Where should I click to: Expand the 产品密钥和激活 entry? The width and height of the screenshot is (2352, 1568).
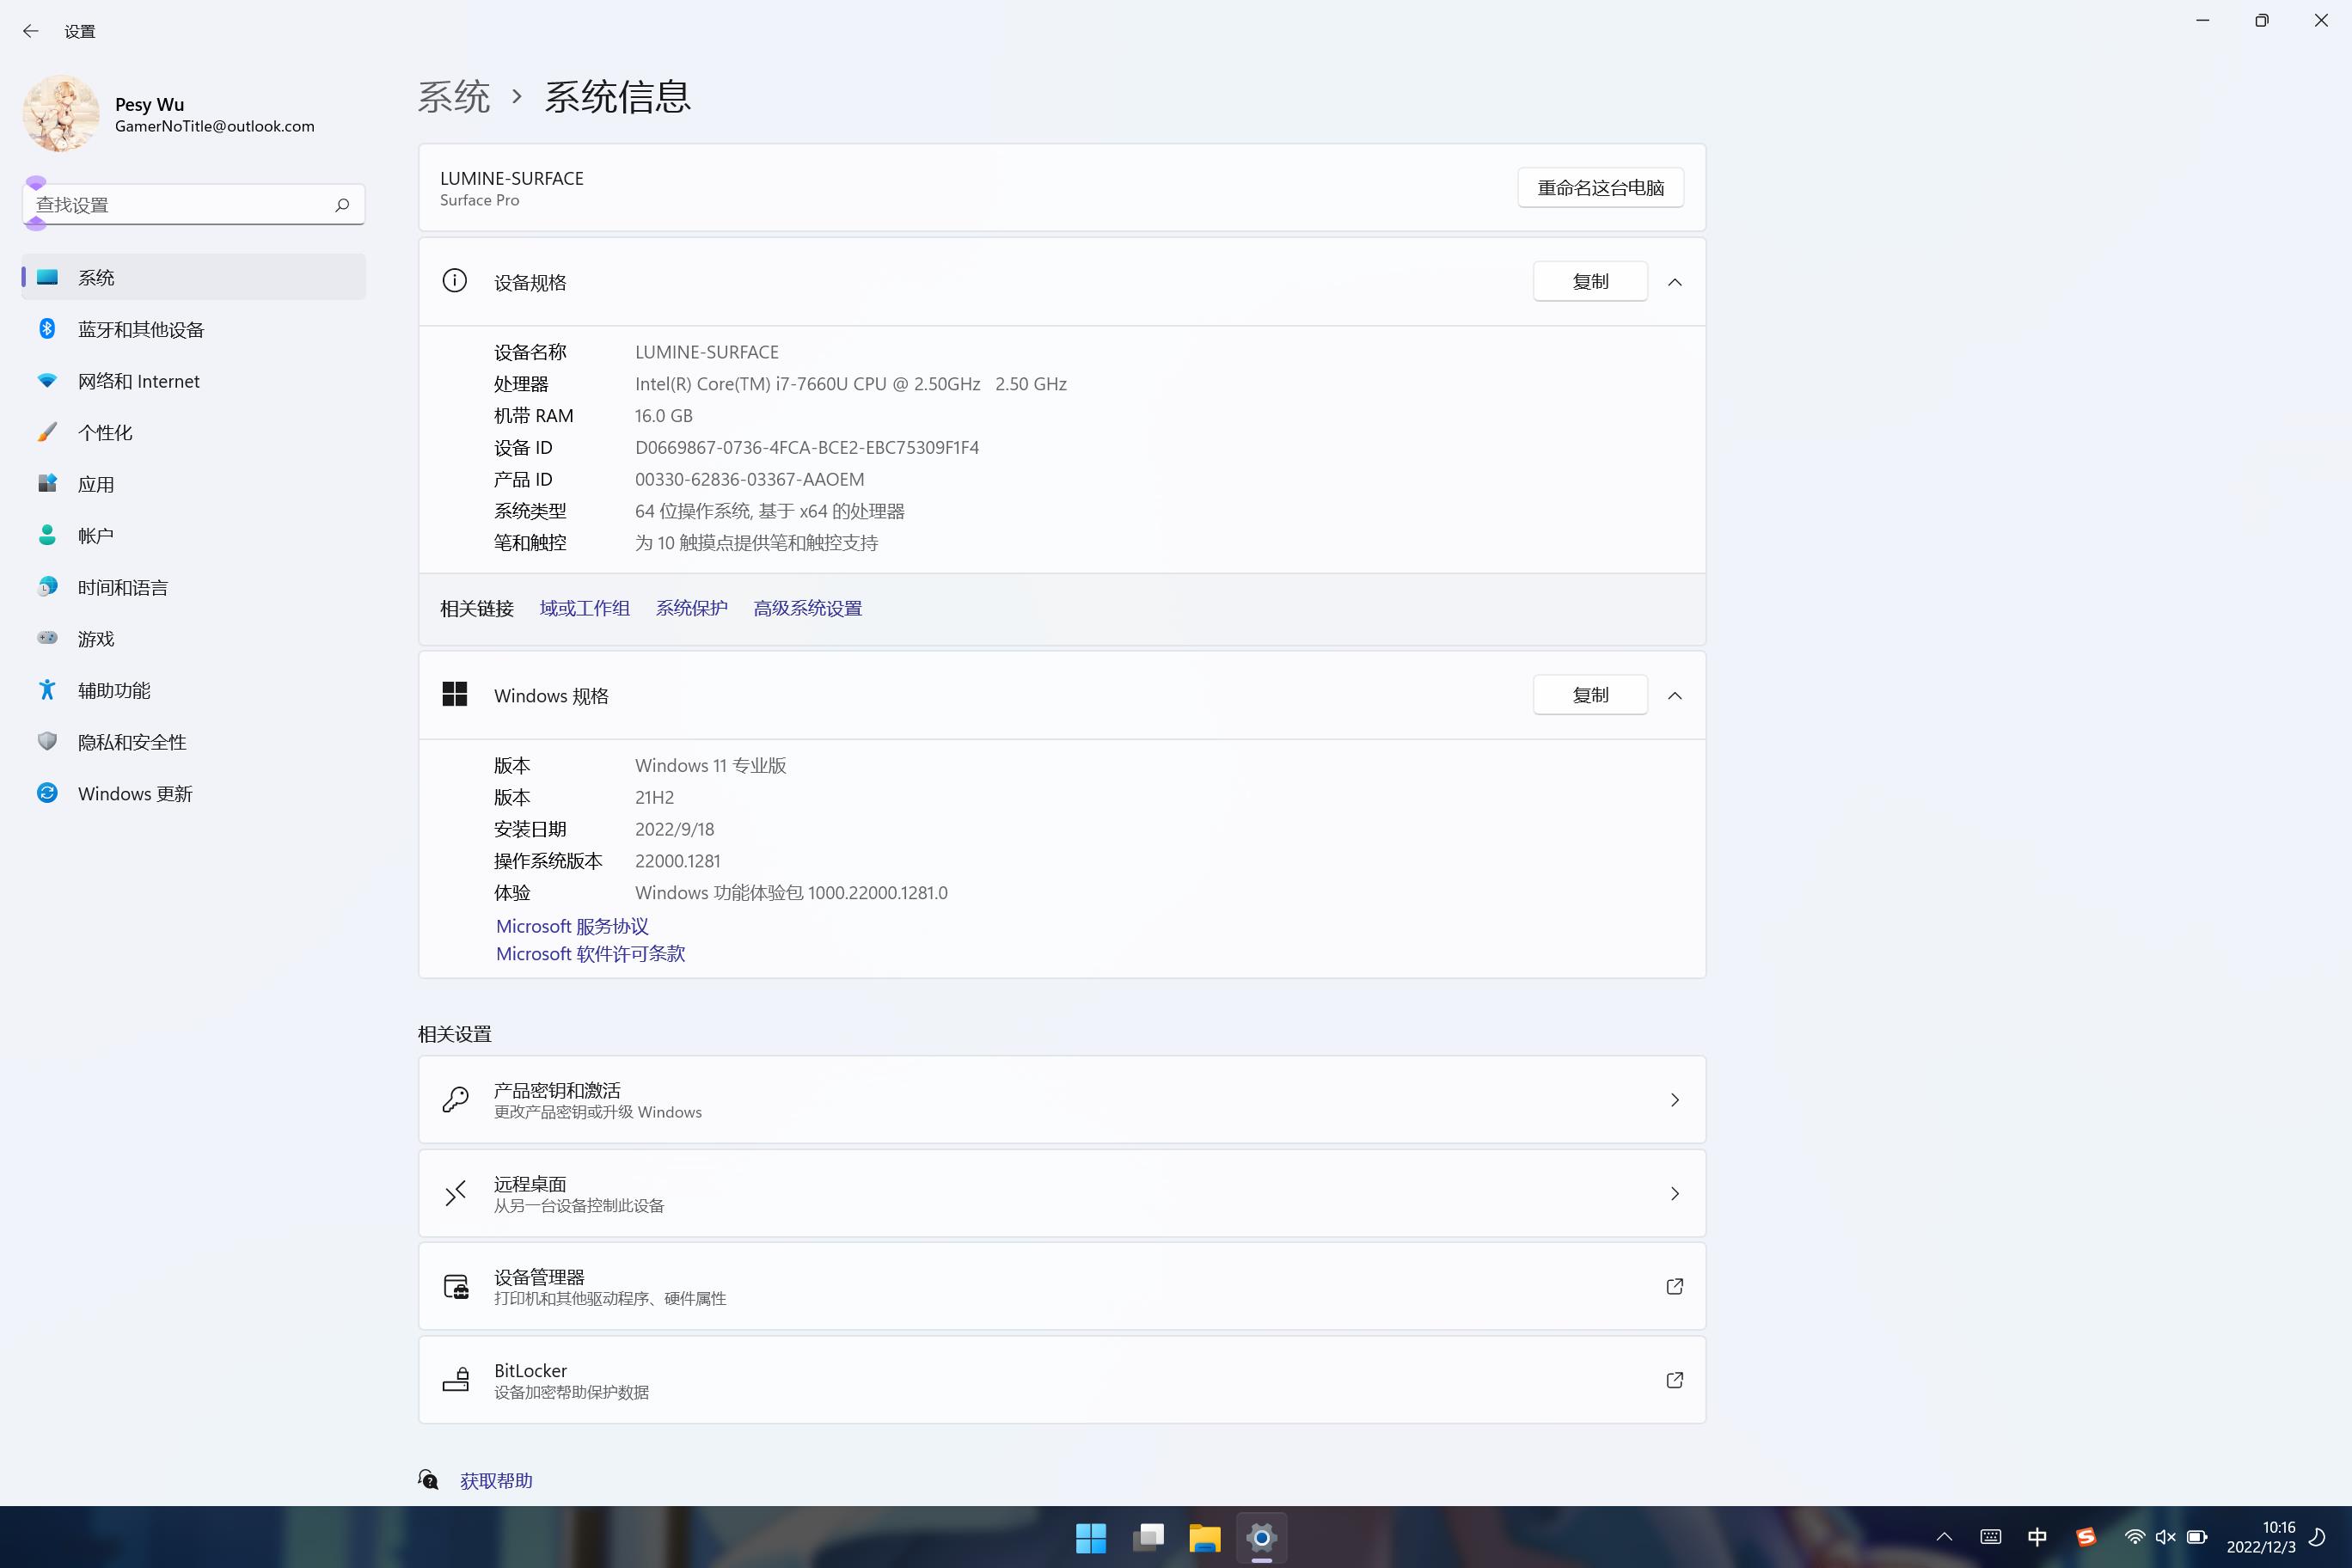click(1674, 1100)
